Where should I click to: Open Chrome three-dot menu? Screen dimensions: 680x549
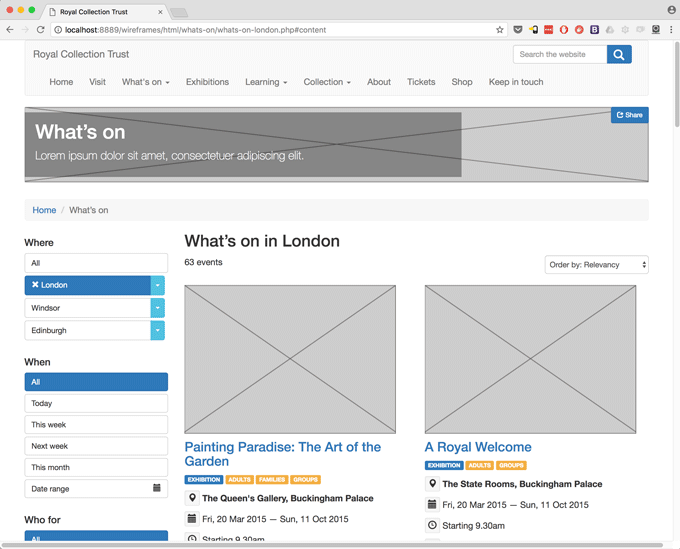pos(671,29)
